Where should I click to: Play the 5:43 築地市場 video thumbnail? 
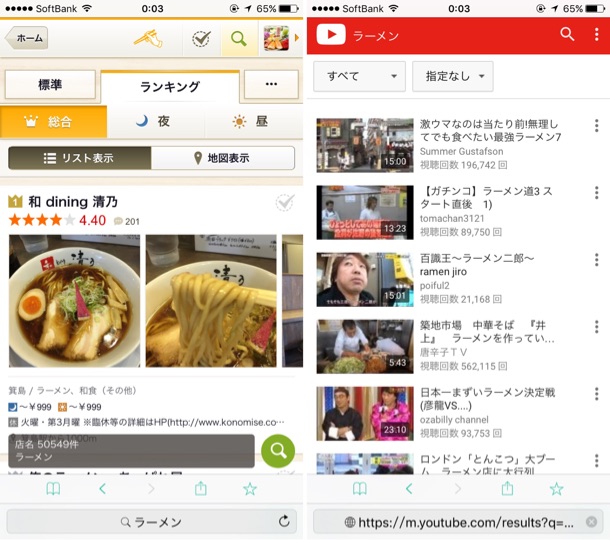click(365, 347)
